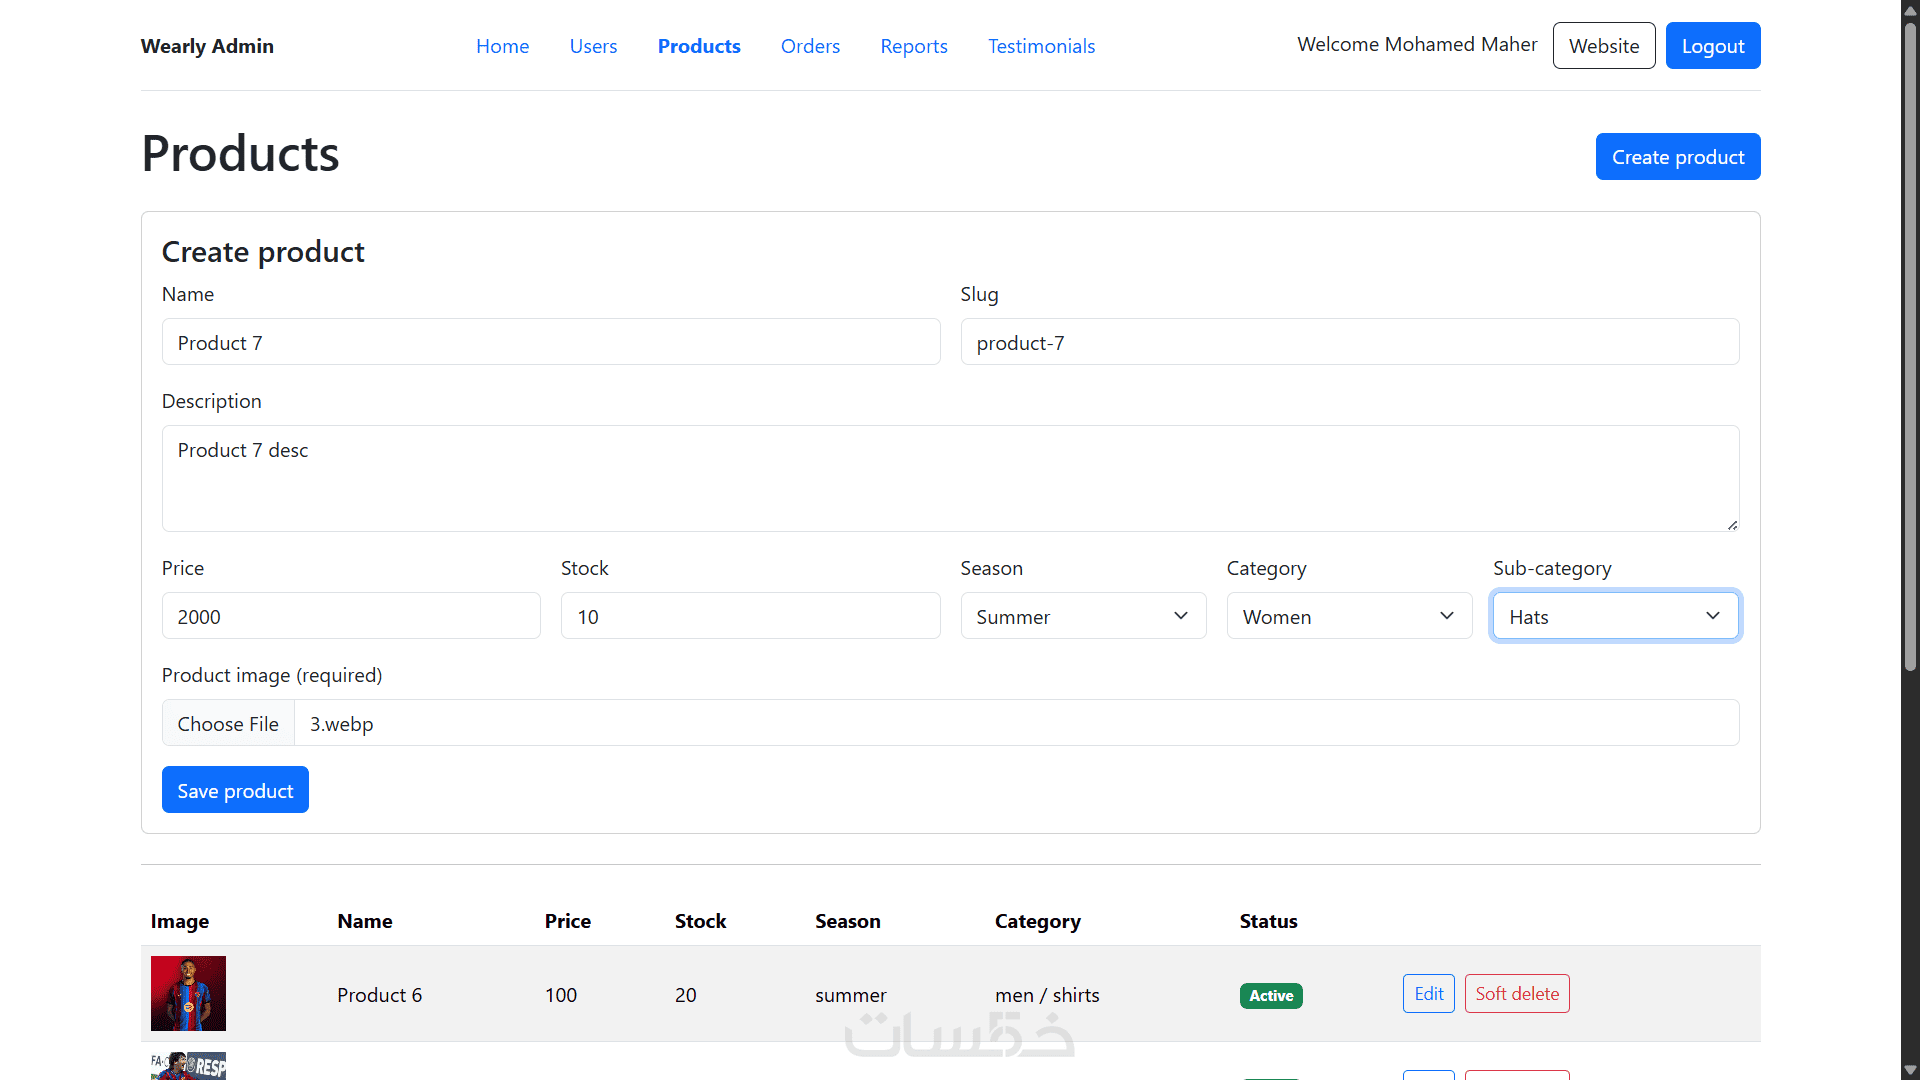This screenshot has height=1080, width=1920.
Task: Expand the Category dropdown showing Women
Action: coord(1349,616)
